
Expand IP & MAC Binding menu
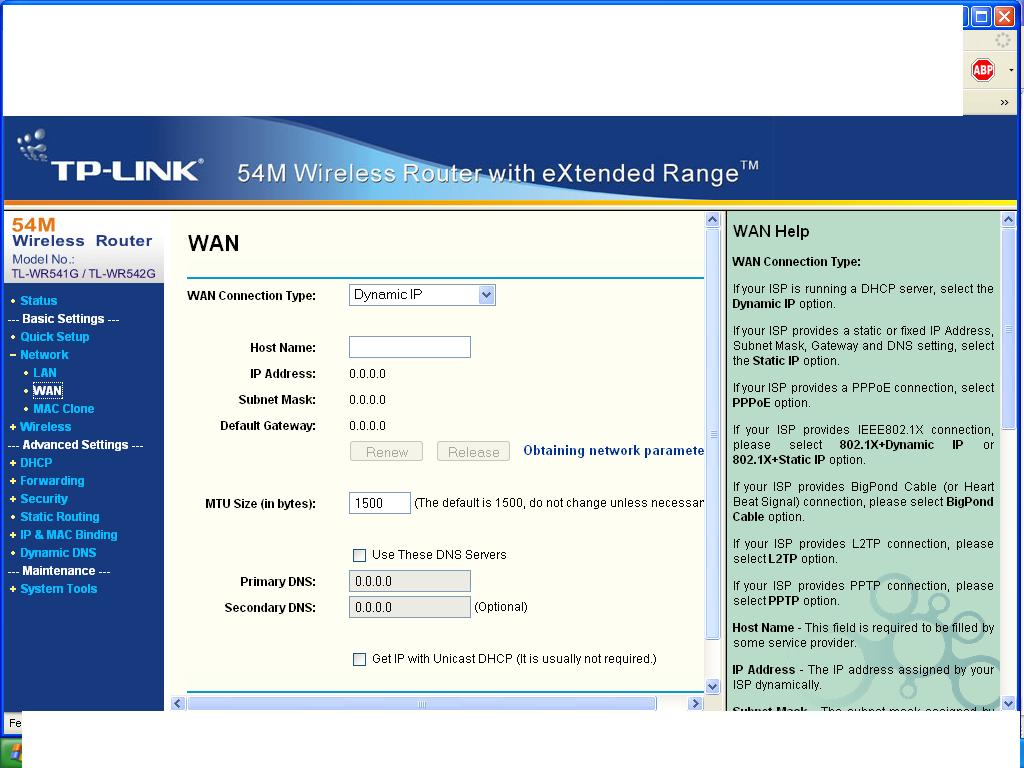click(69, 534)
